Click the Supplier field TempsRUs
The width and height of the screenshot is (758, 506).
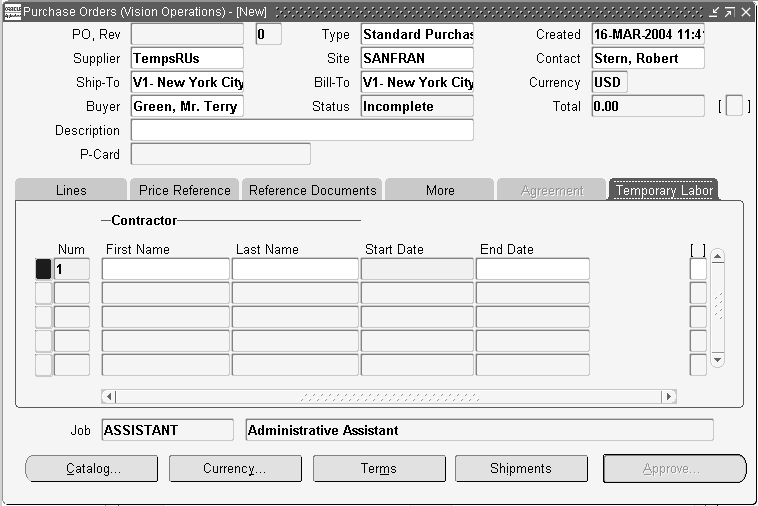pos(187,58)
